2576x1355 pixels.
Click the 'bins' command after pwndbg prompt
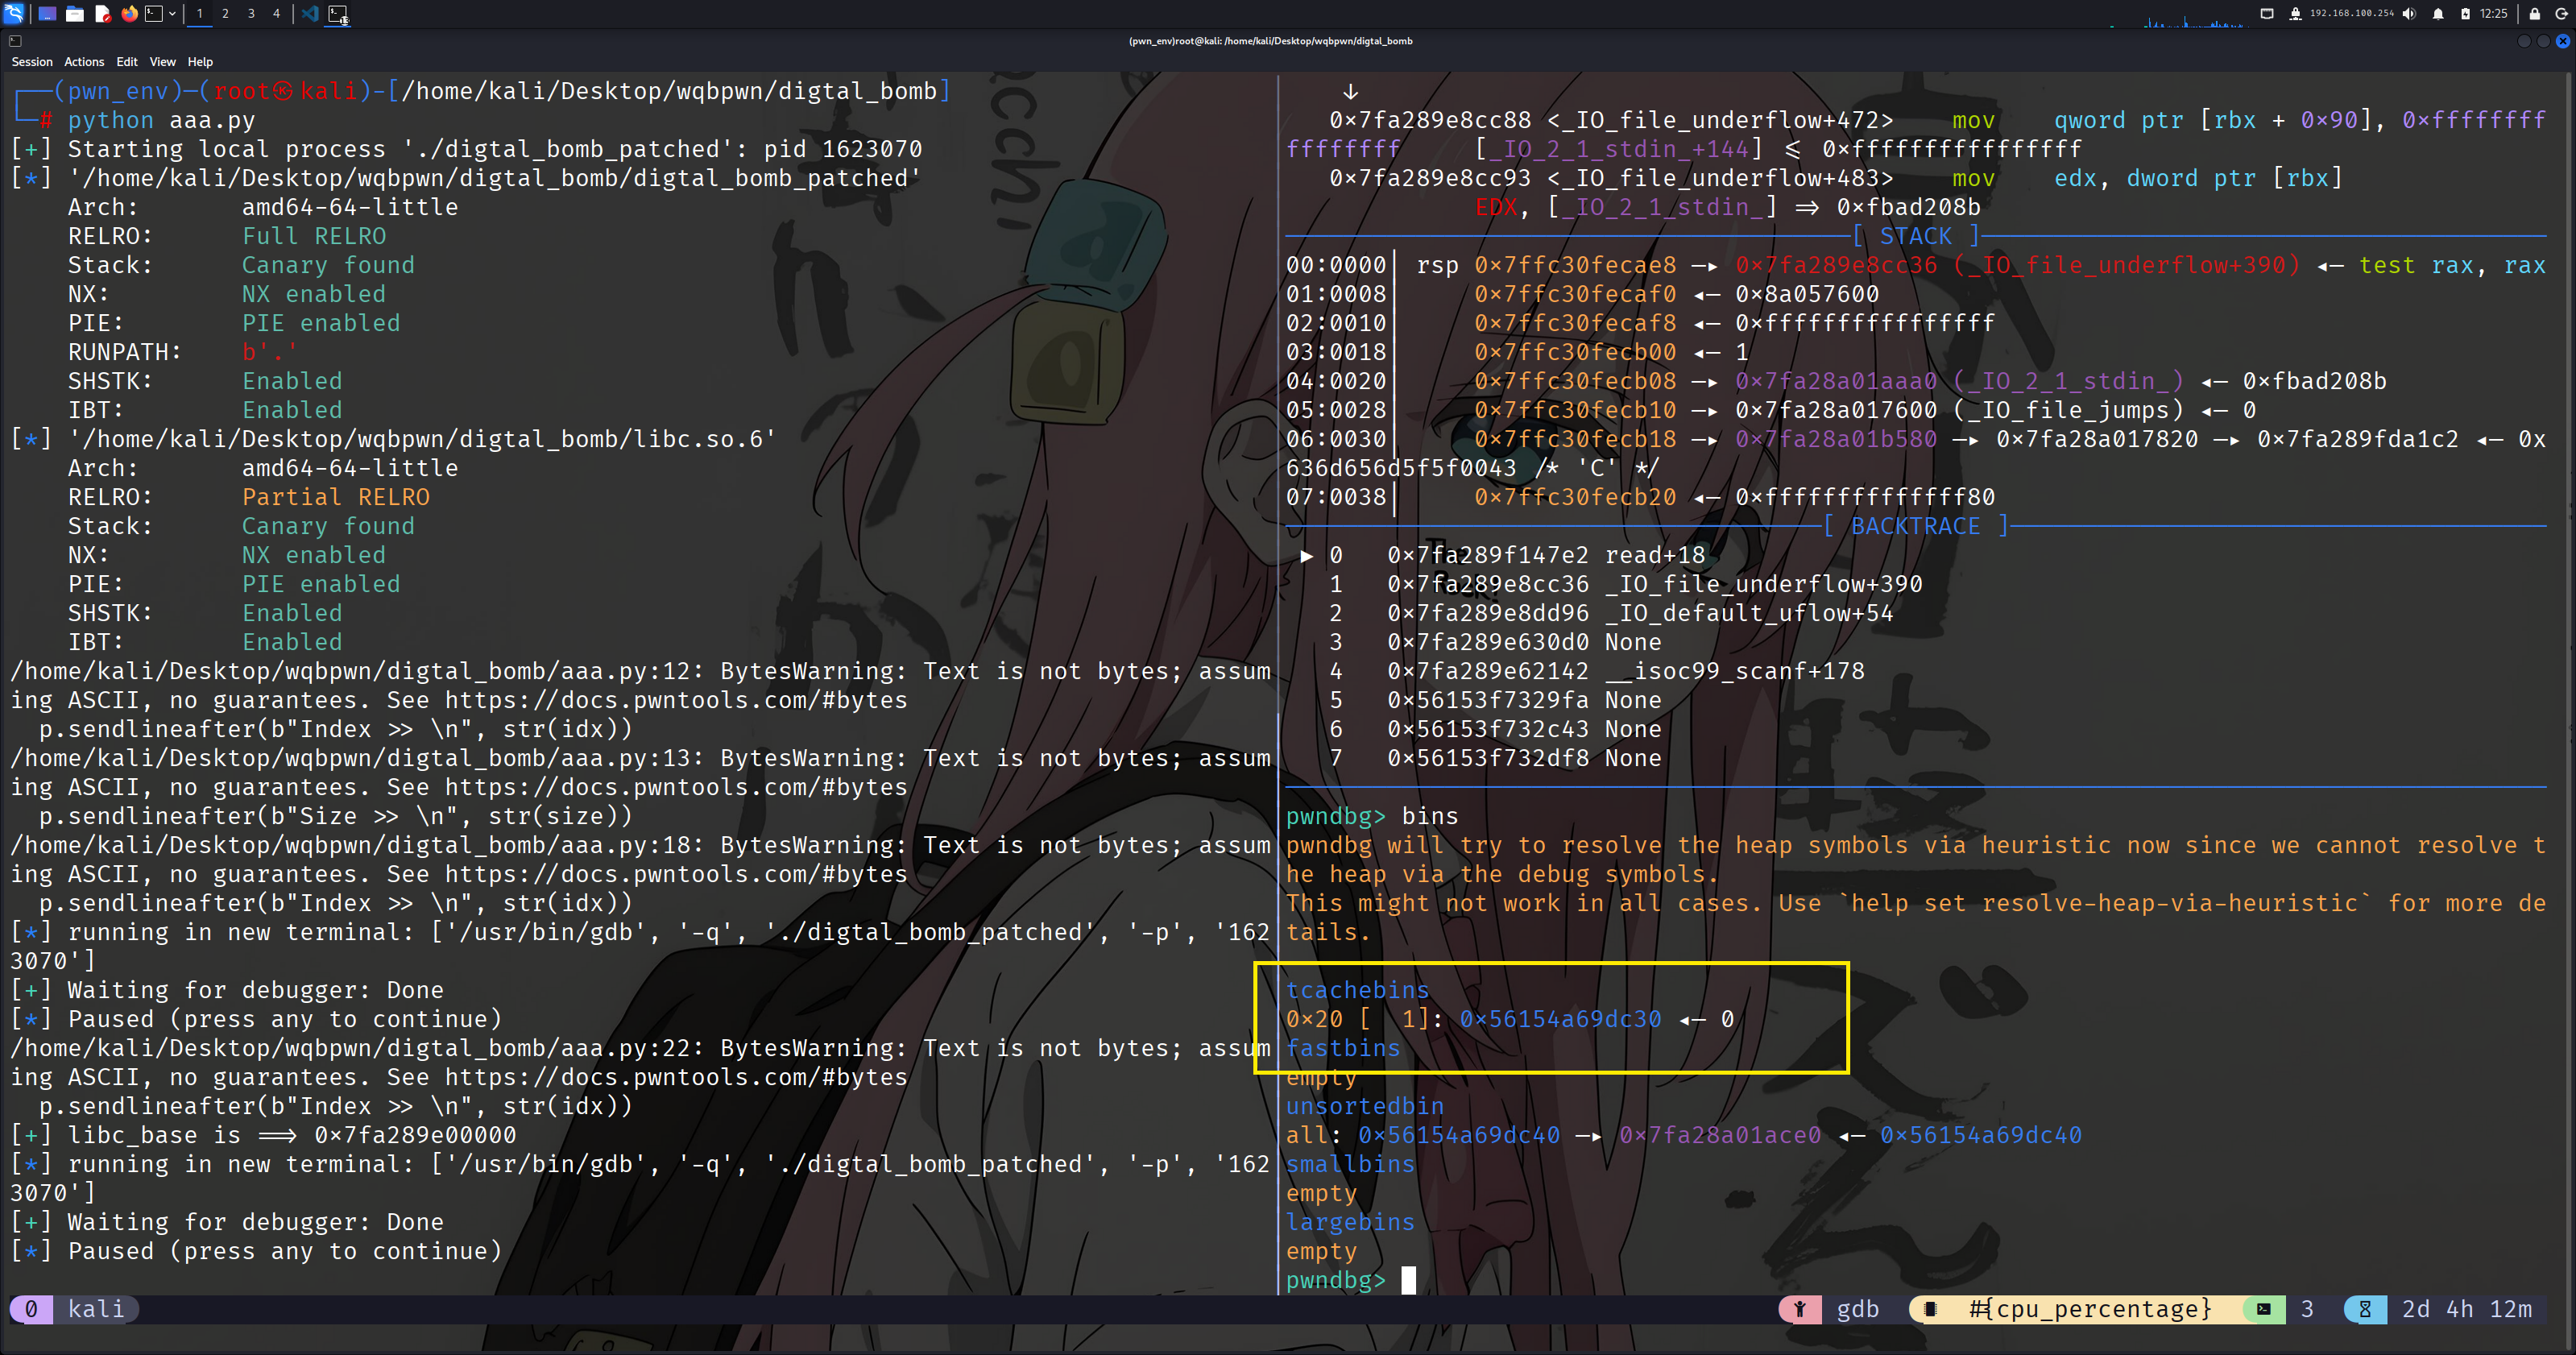[1430, 816]
